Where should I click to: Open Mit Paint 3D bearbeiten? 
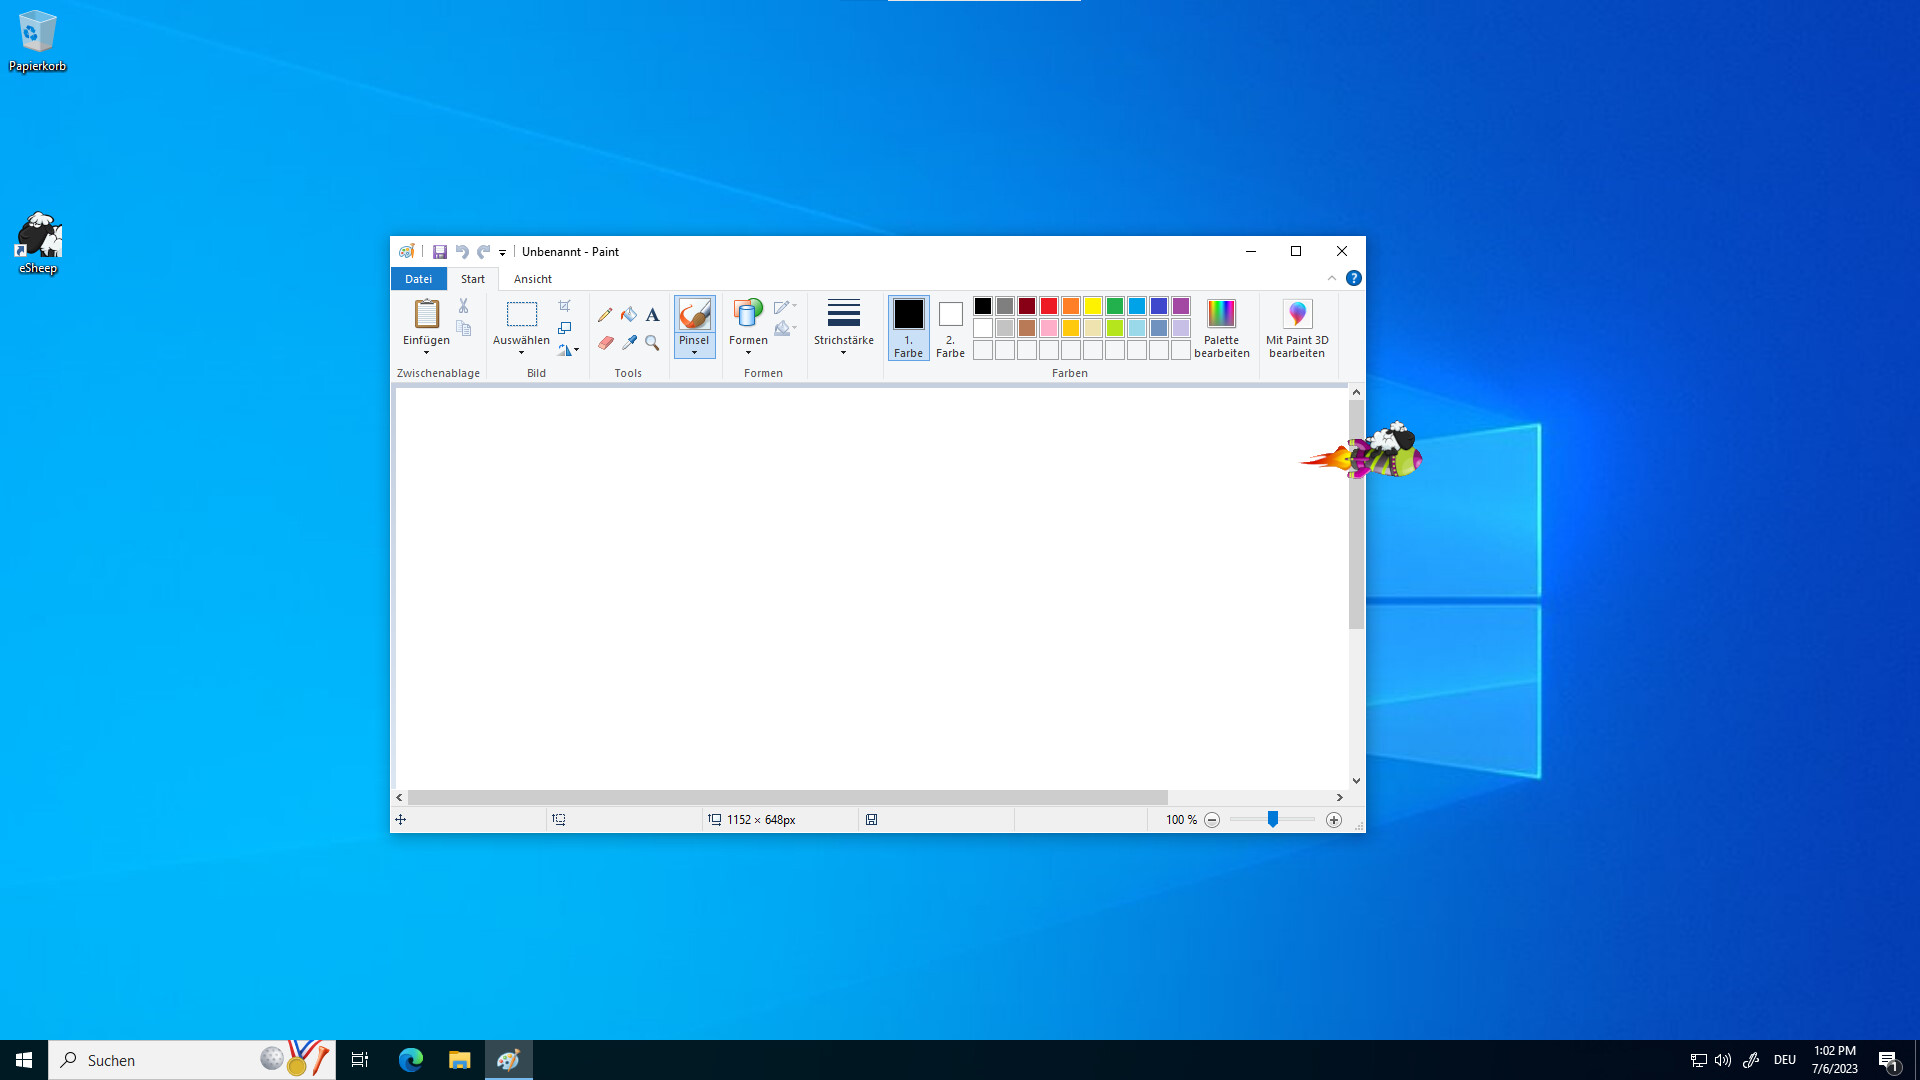coord(1297,328)
